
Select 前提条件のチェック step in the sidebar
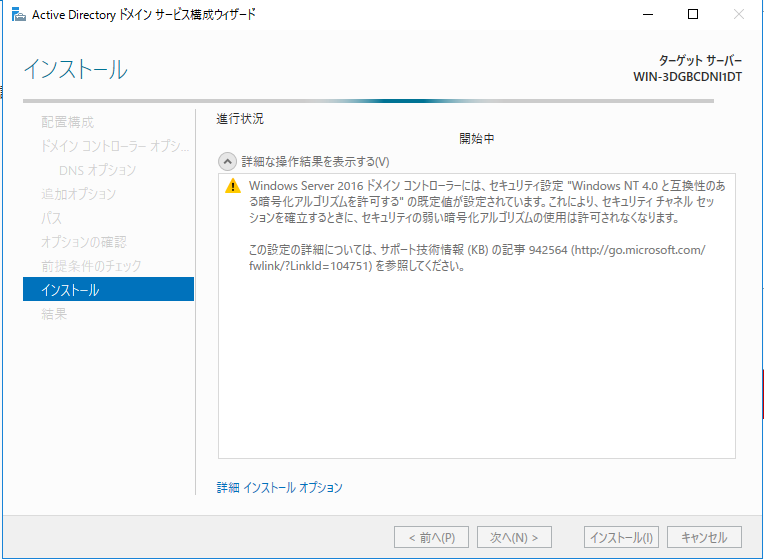point(91,266)
